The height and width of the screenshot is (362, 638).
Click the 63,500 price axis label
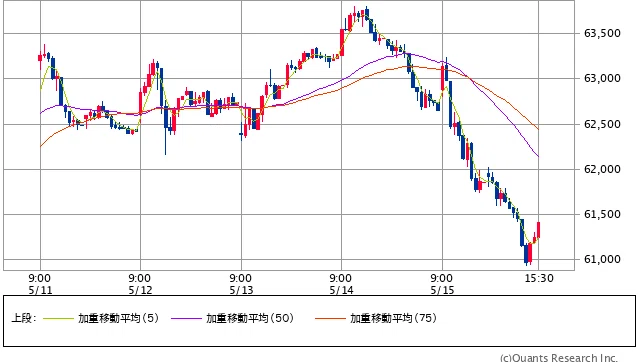602,33
